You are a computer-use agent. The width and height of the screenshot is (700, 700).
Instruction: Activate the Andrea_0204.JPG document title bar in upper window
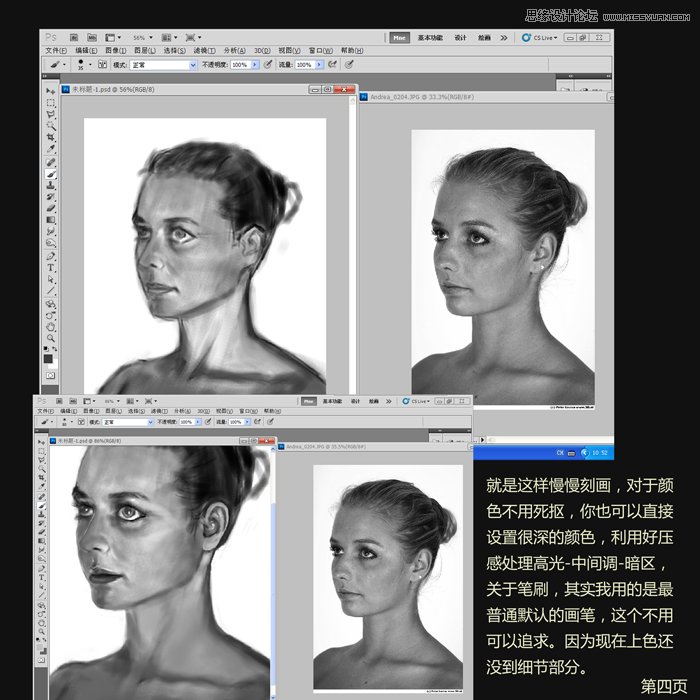[487, 97]
